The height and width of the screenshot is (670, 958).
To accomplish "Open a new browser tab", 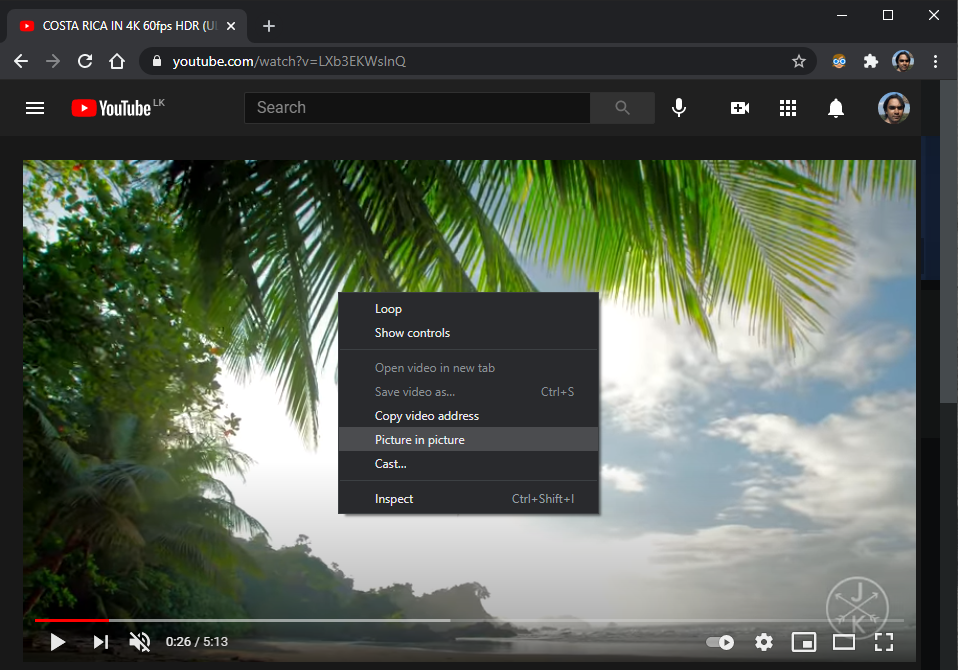I will pos(269,26).
